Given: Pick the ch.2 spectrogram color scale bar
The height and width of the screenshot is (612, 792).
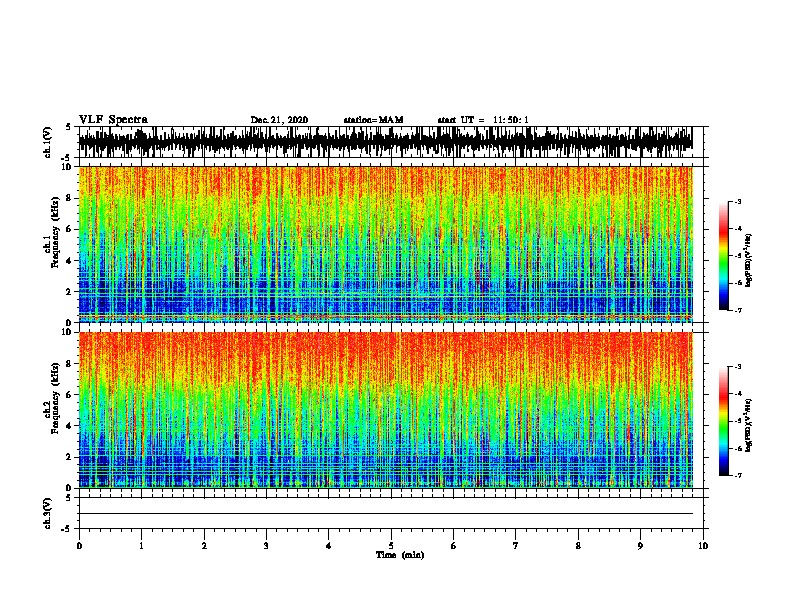Looking at the screenshot, I should 724,421.
